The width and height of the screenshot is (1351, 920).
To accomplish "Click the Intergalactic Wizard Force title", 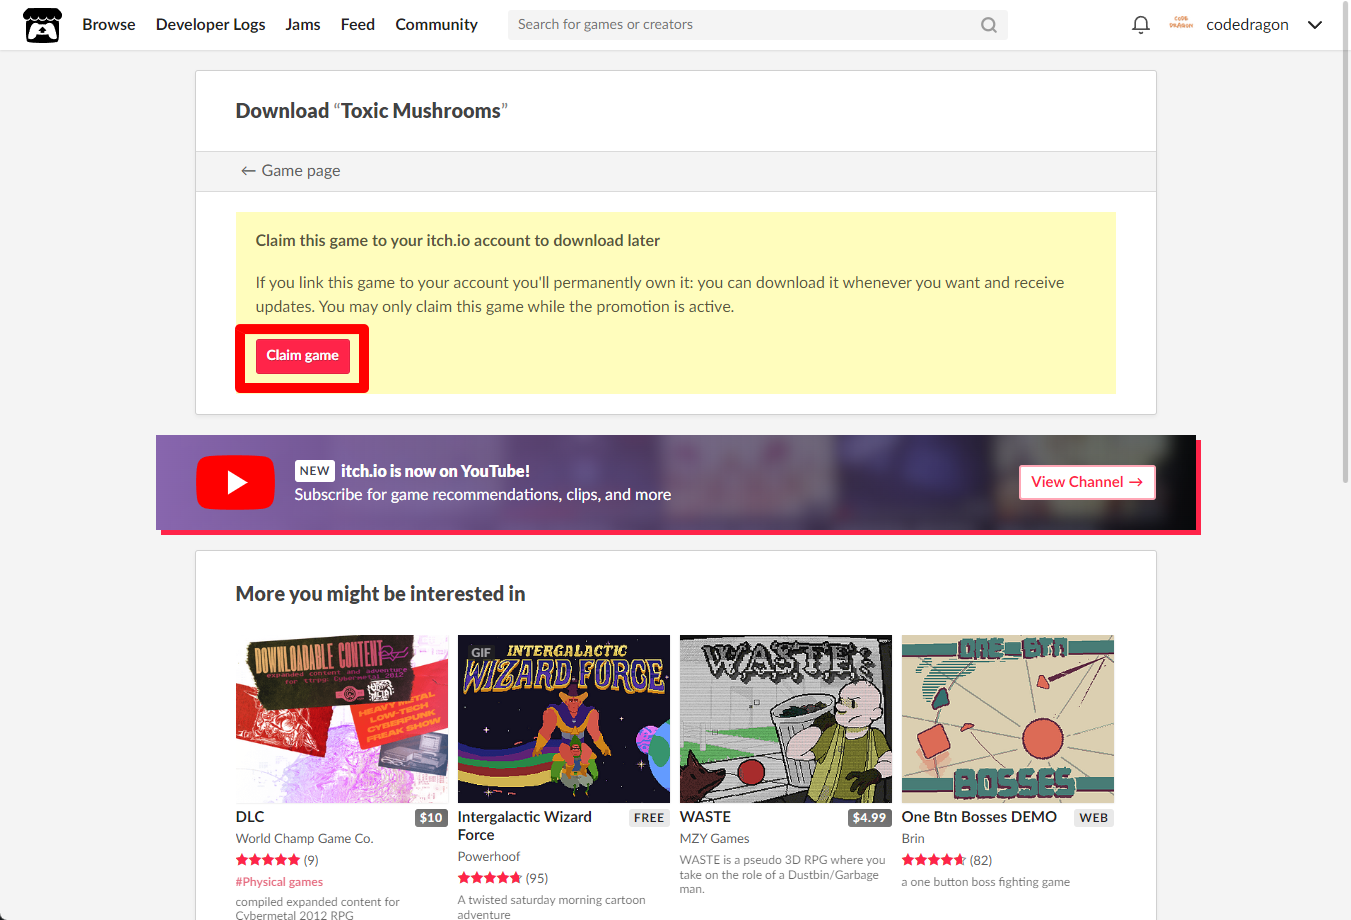I will (525, 826).
